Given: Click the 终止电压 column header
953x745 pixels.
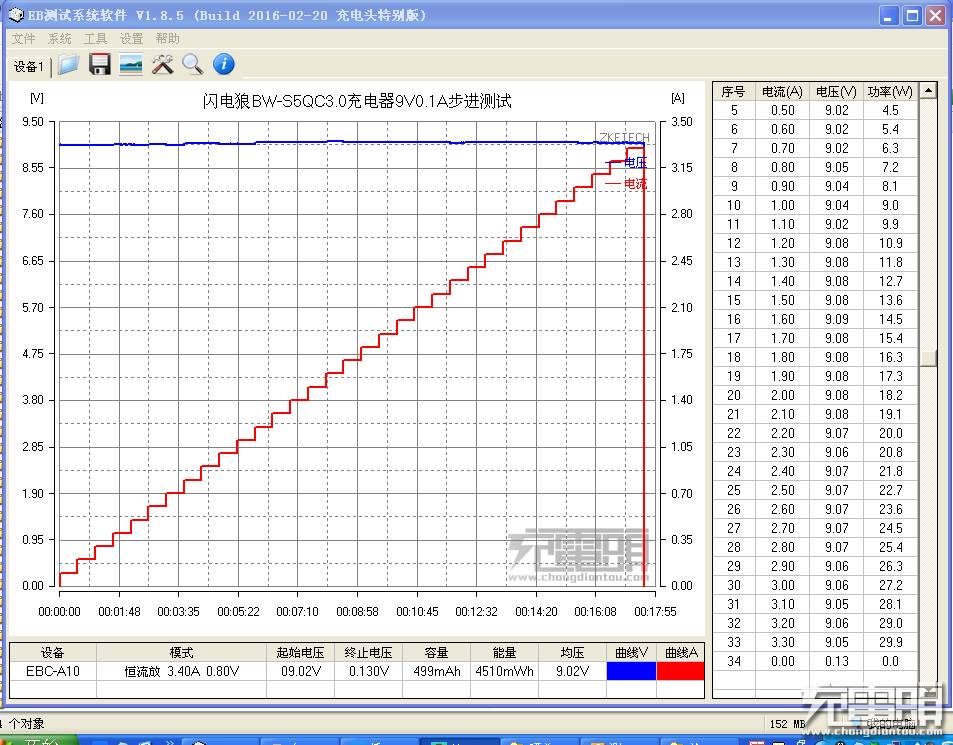Looking at the screenshot, I should point(368,653).
